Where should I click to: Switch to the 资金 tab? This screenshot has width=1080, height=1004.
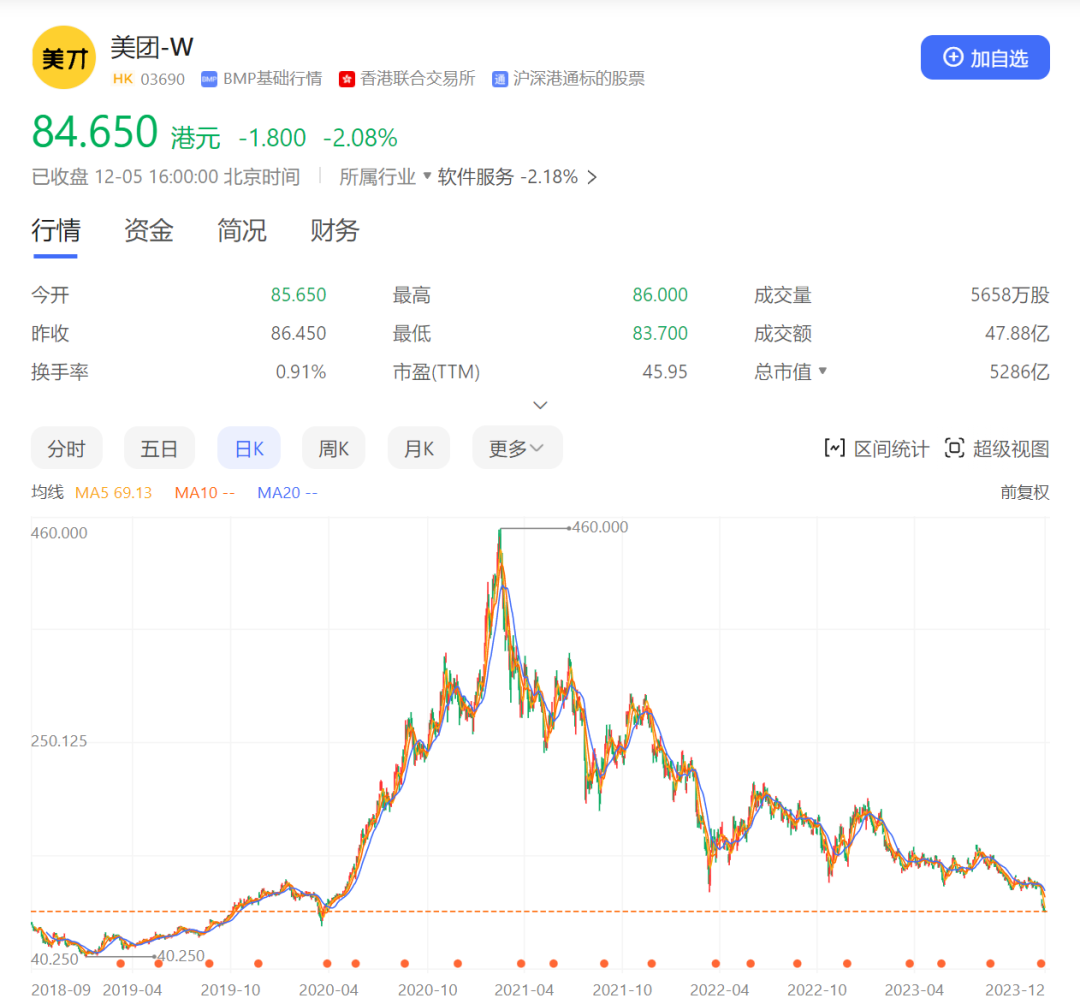click(148, 231)
